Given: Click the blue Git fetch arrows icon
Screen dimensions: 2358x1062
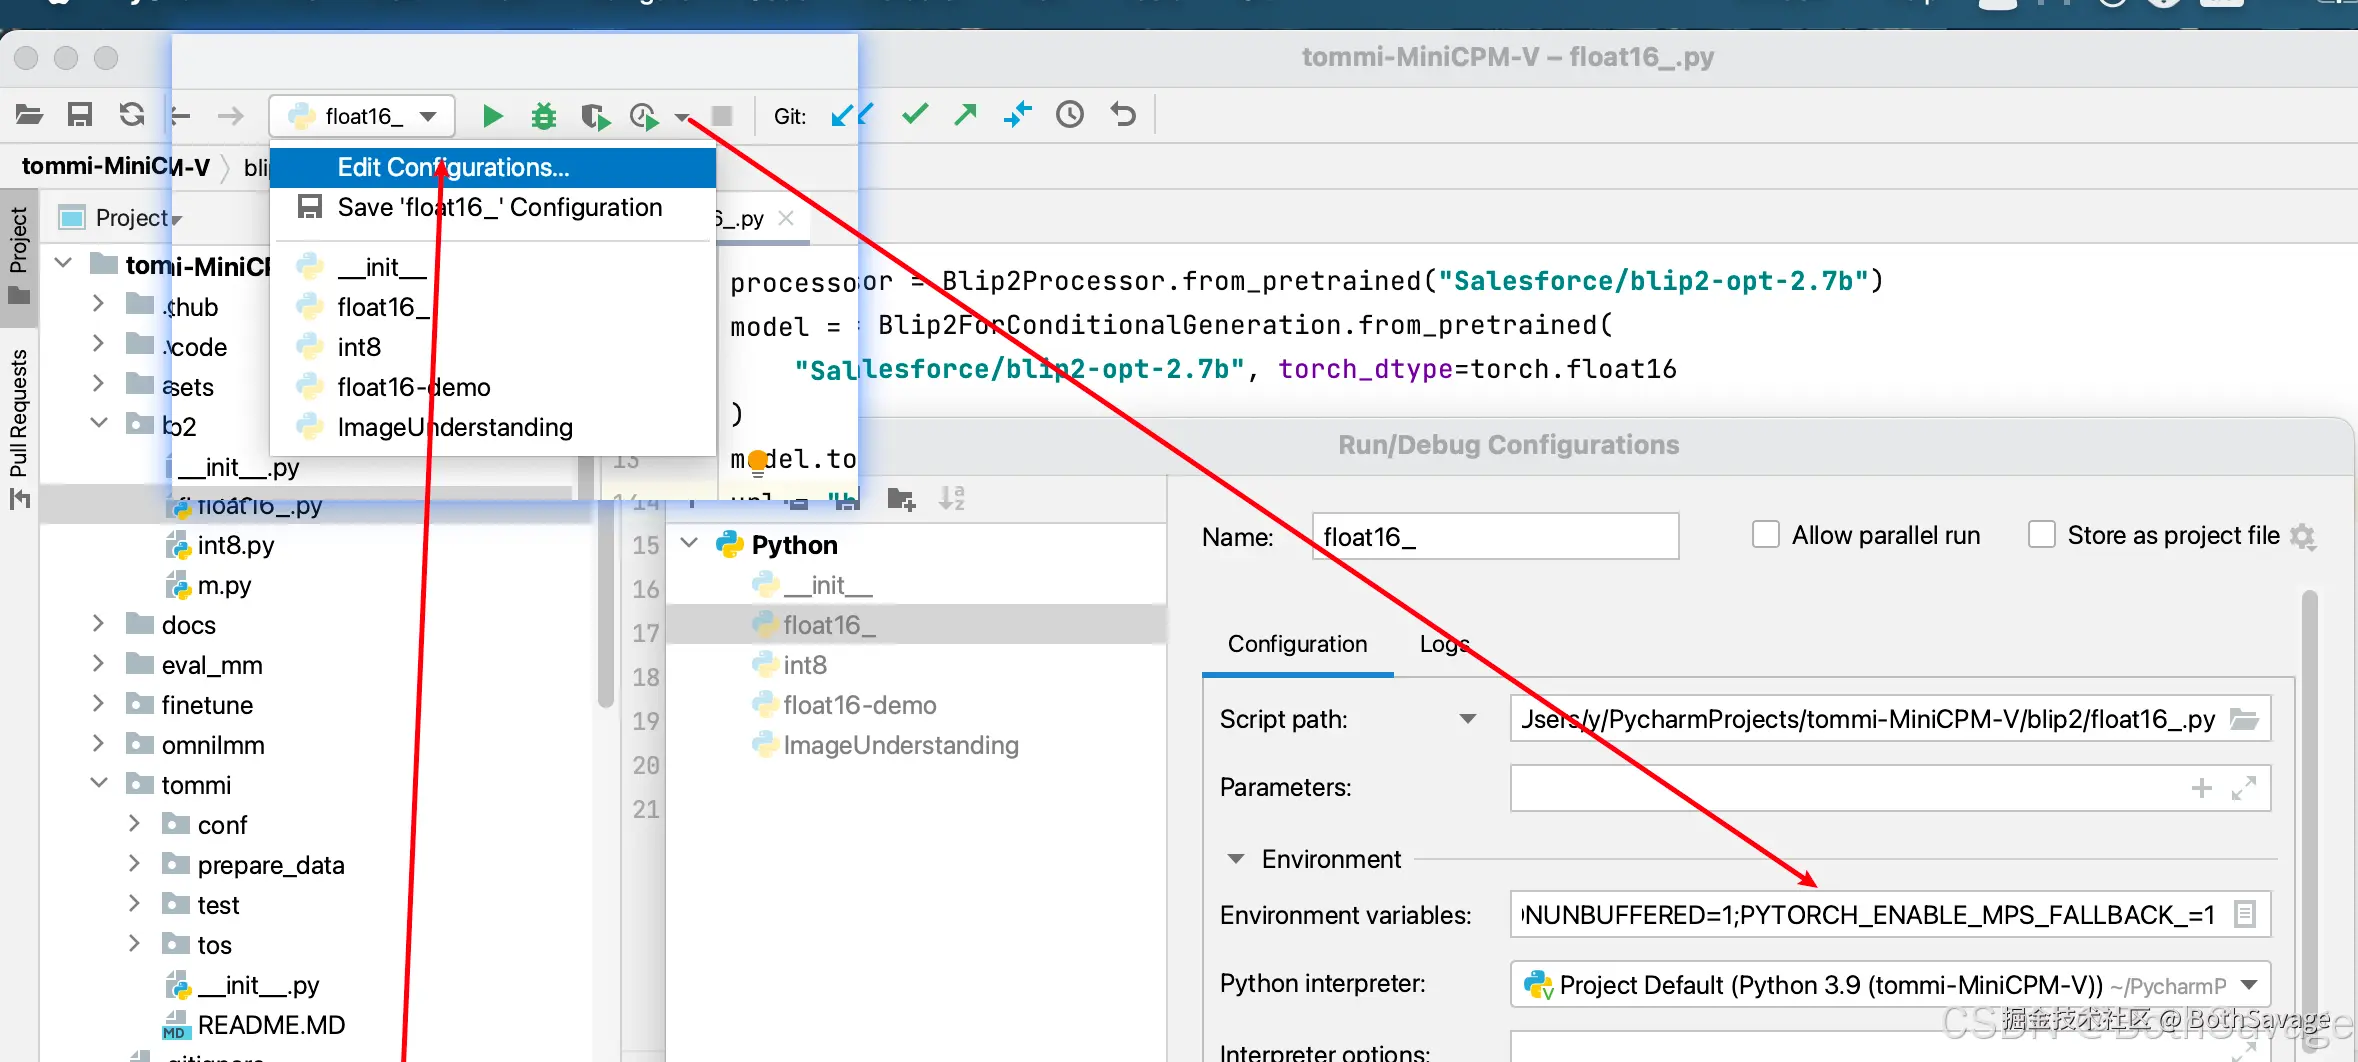Looking at the screenshot, I should point(1017,115).
